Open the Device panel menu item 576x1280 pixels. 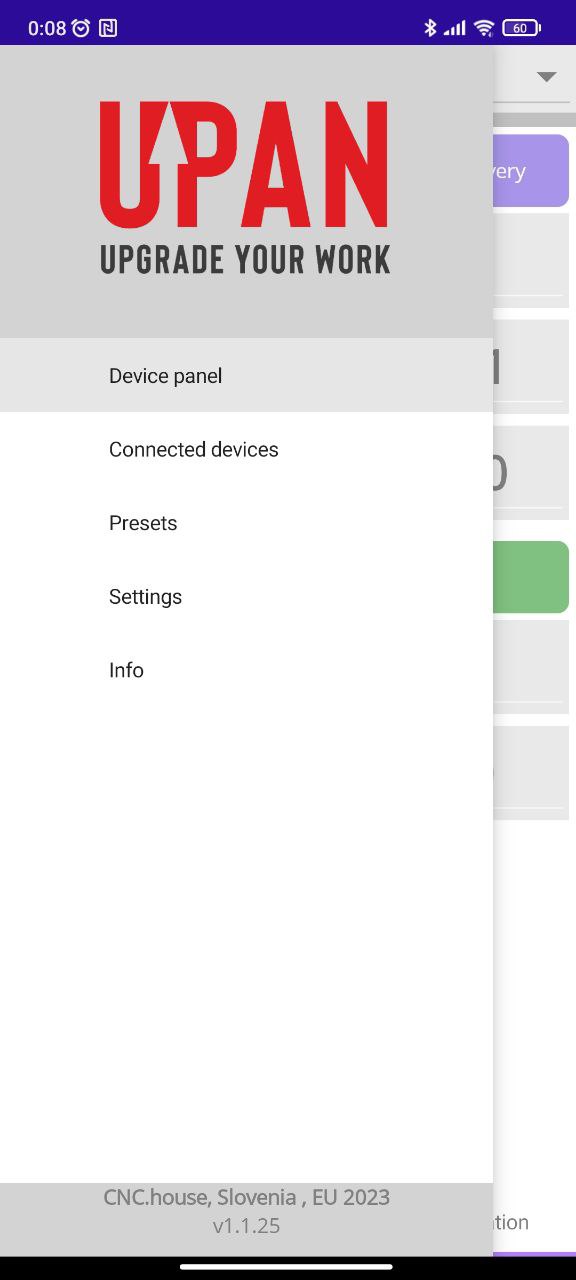246,375
